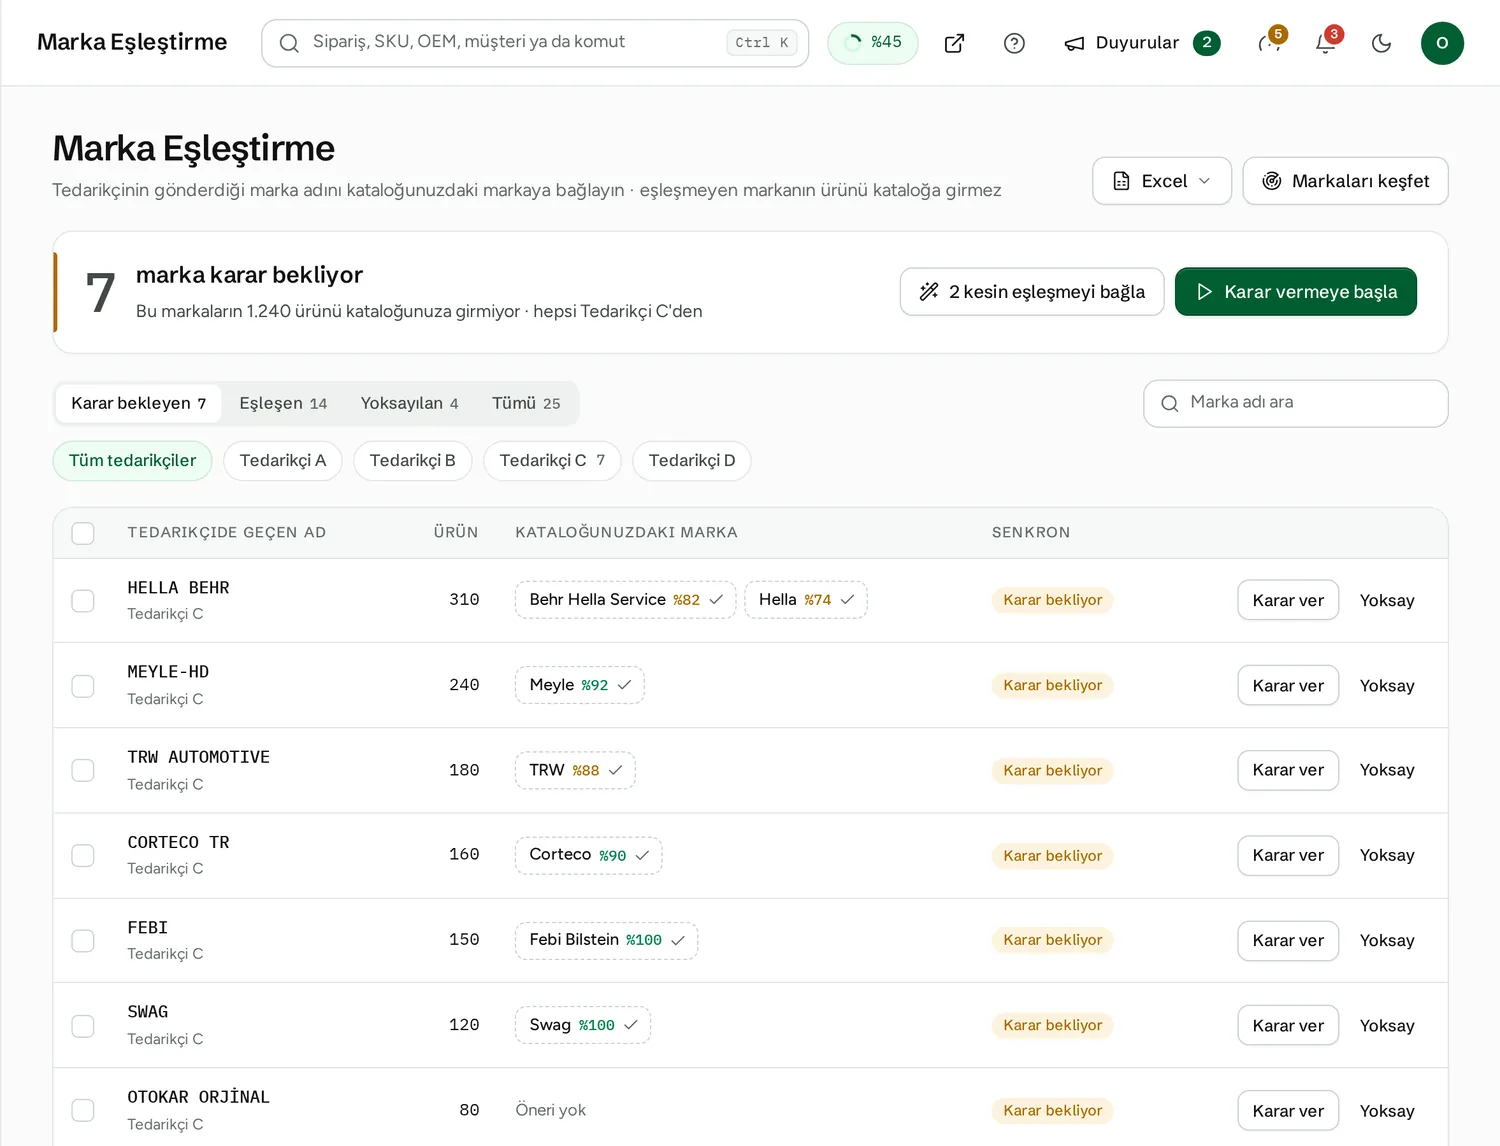Click Markaları keşfet button
The image size is (1500, 1146).
[x=1346, y=181]
